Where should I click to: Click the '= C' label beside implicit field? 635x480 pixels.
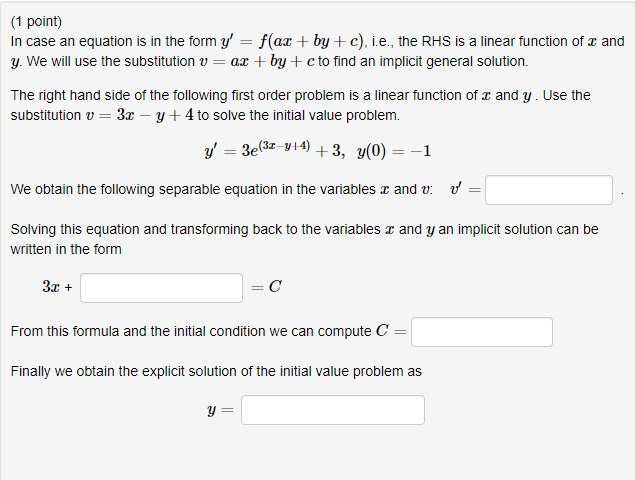click(x=266, y=287)
